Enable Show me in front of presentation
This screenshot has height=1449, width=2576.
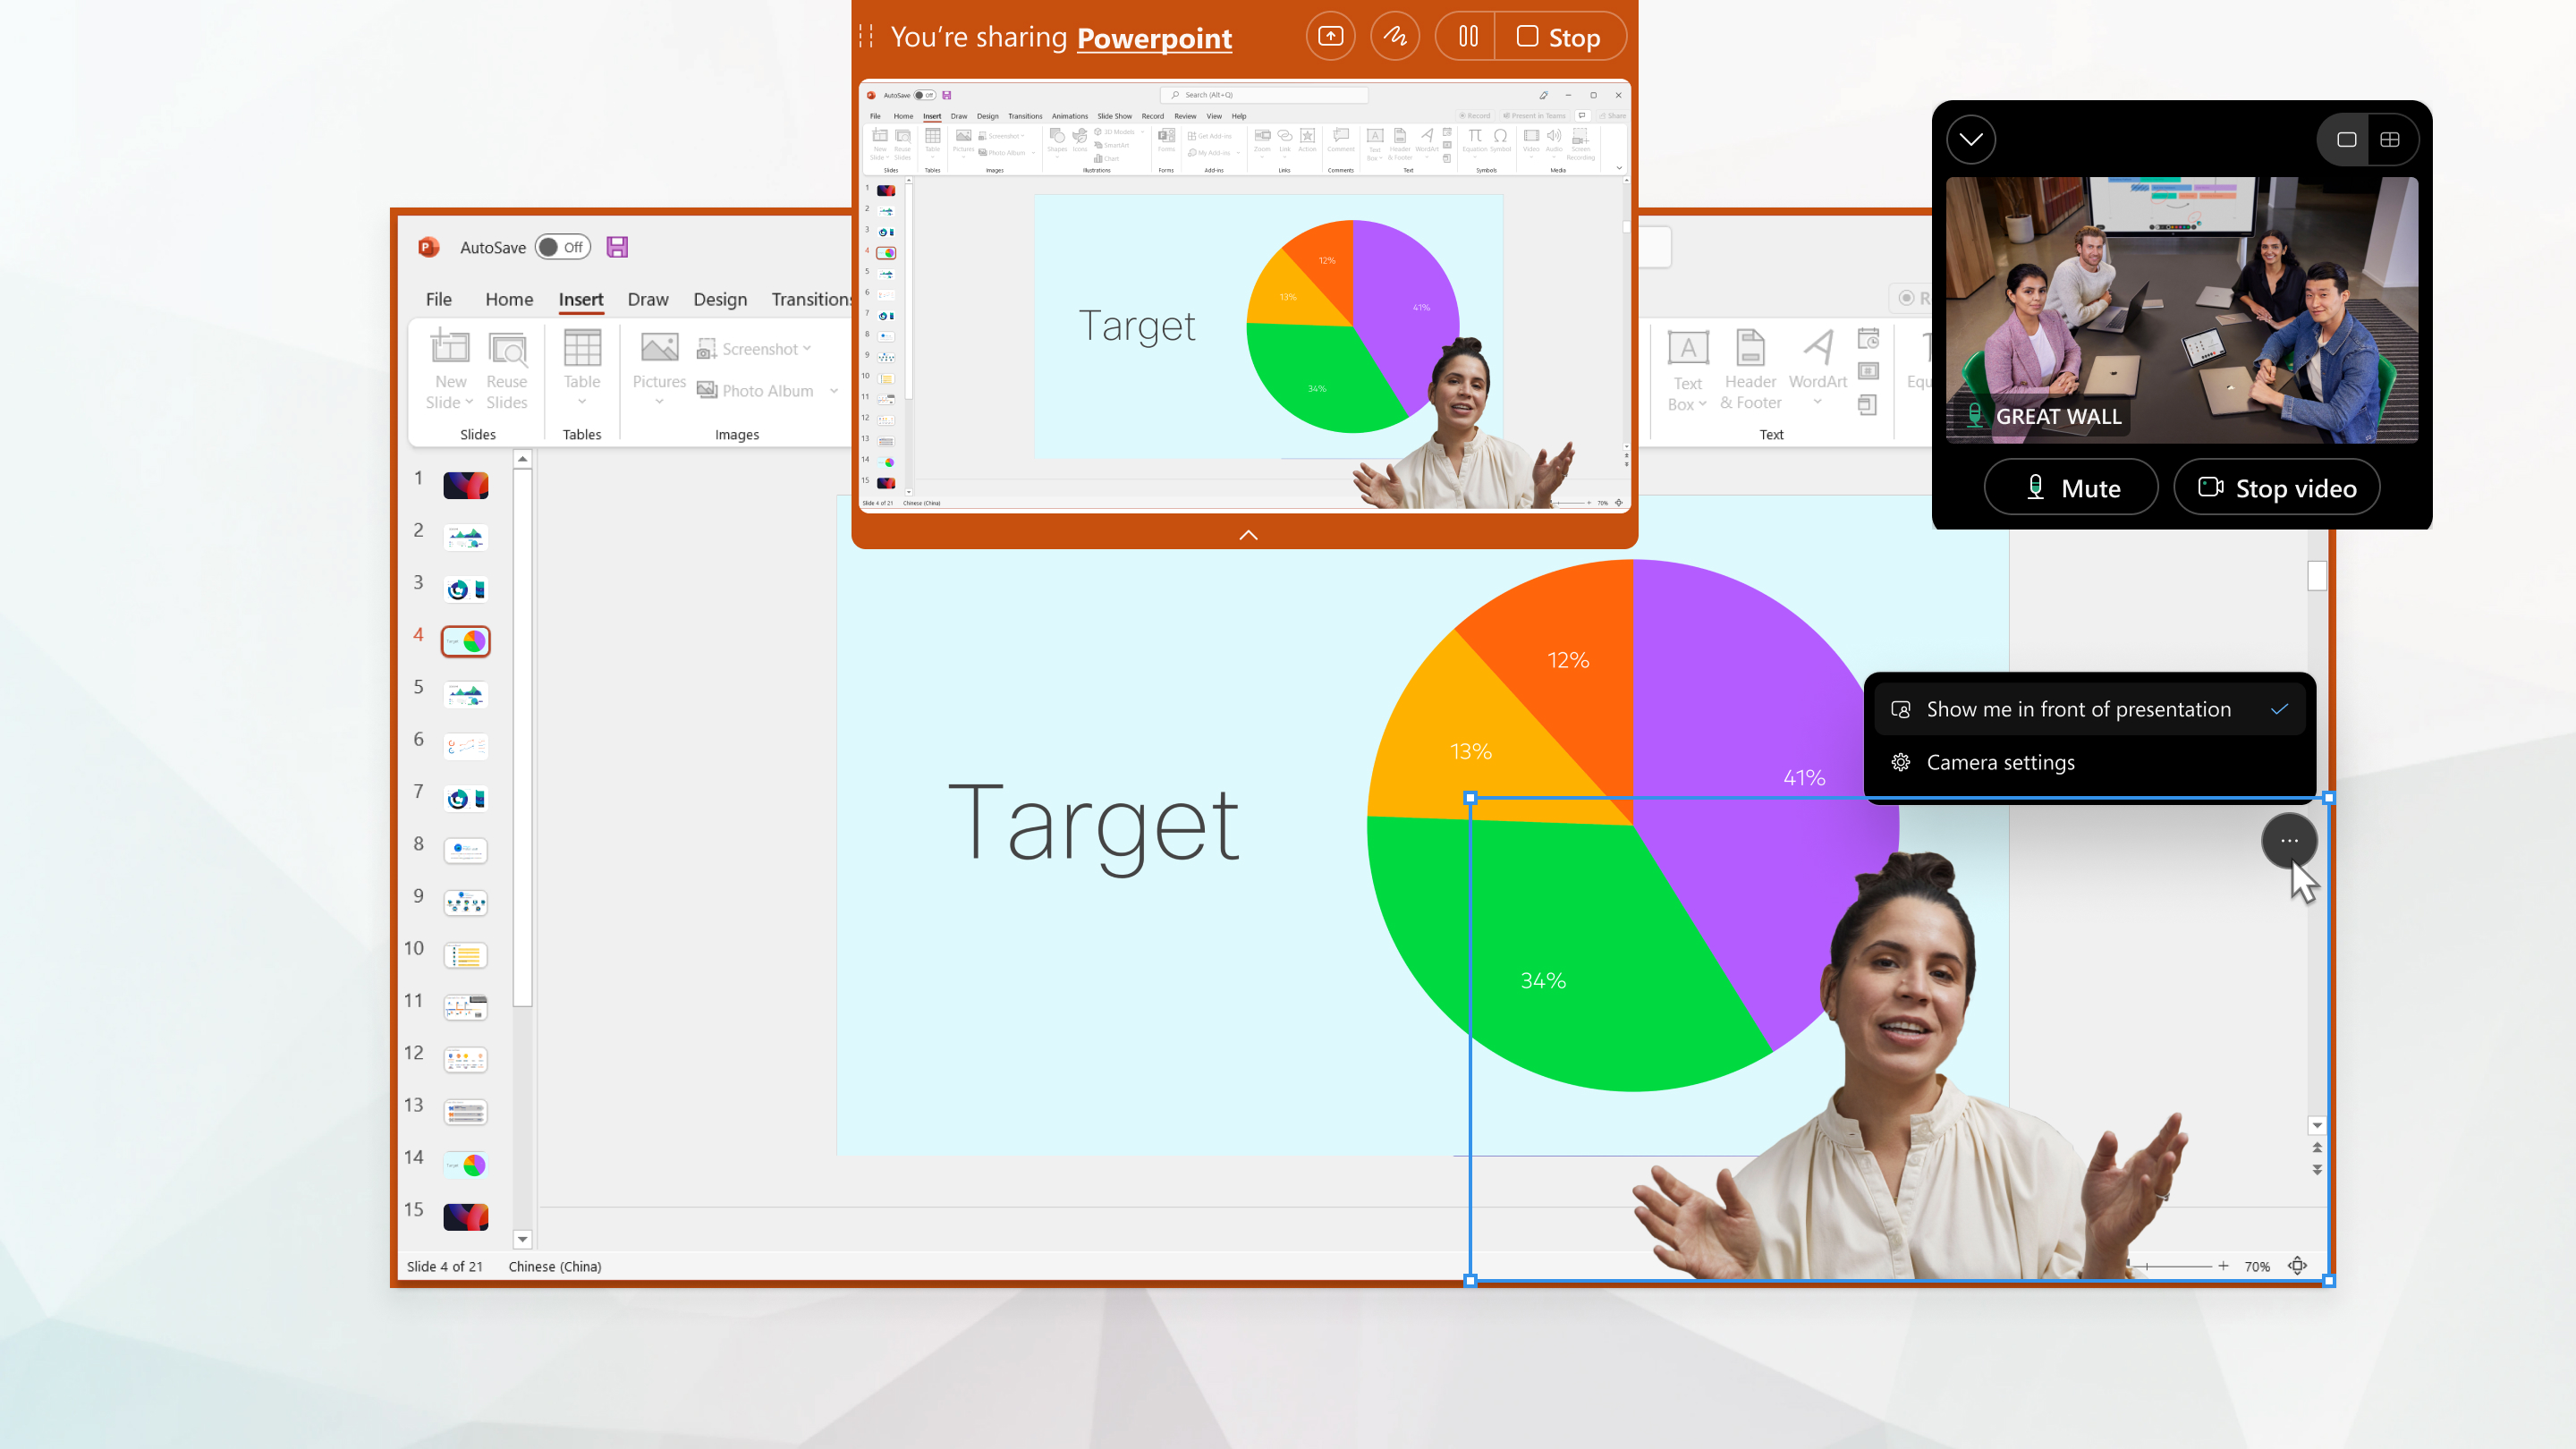click(x=2079, y=708)
